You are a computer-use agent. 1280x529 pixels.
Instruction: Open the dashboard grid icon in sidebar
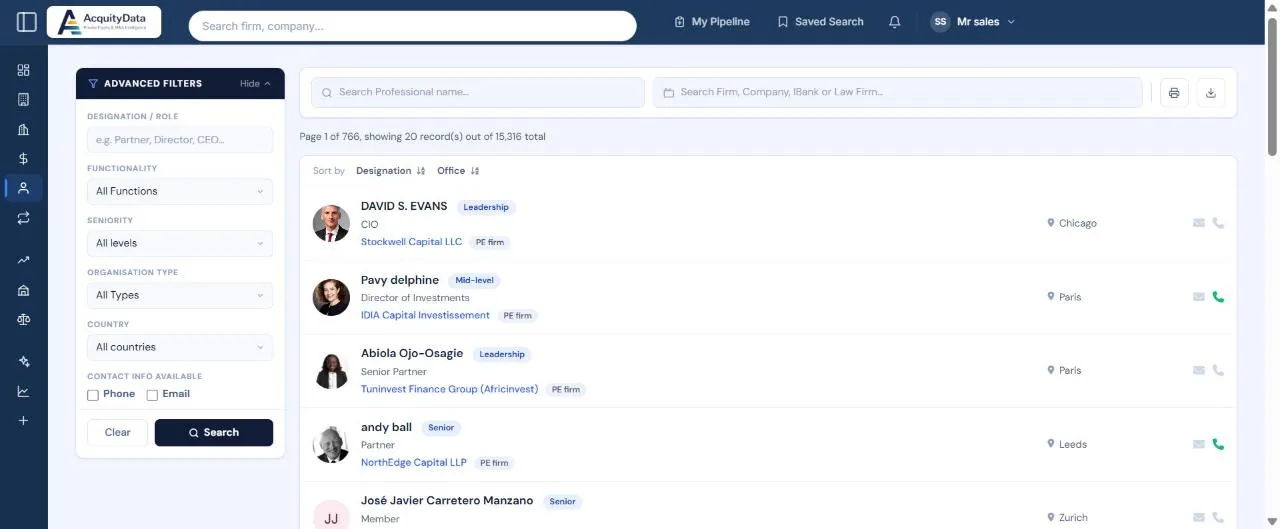pos(24,70)
